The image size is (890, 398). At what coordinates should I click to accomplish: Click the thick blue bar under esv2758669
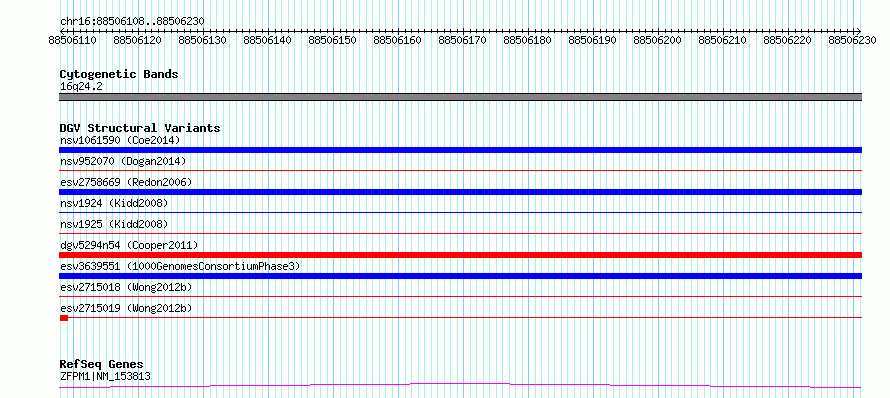[461, 192]
